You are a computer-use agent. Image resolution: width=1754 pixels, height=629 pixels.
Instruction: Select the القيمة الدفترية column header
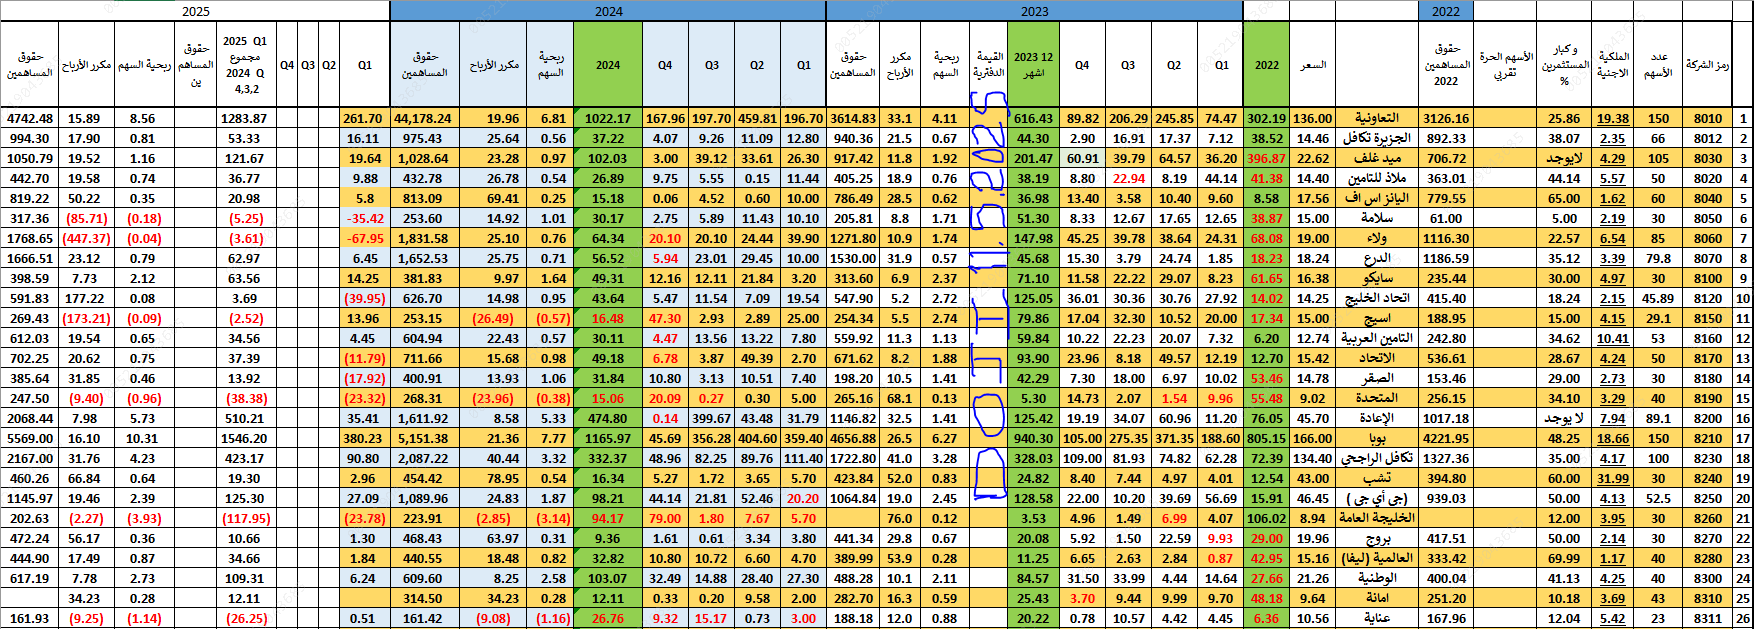click(x=988, y=64)
